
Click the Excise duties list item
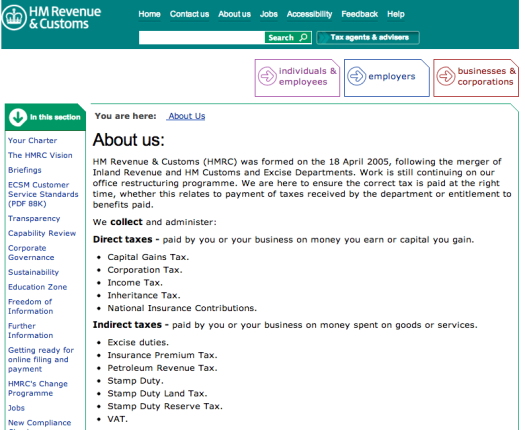(138, 343)
